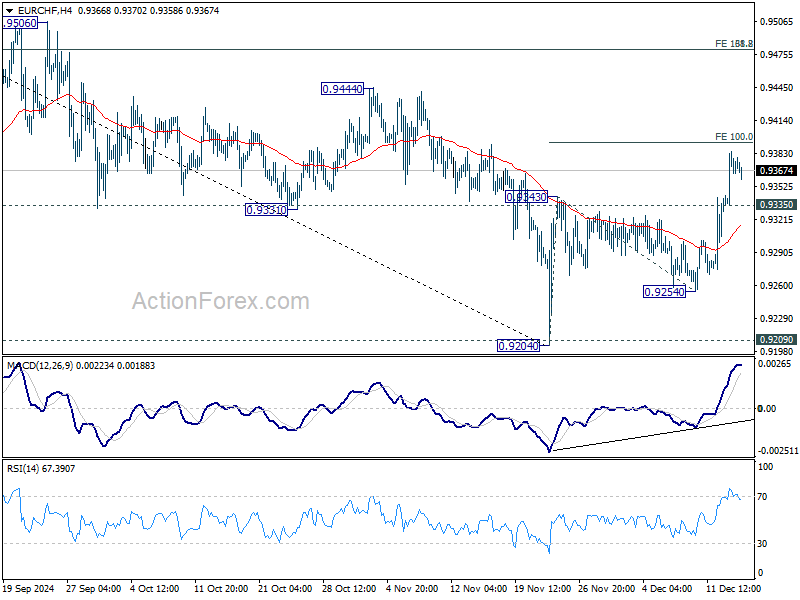Screen dimensions: 800x600
Task: Click the 0.95060 price label
Action: coord(20,23)
